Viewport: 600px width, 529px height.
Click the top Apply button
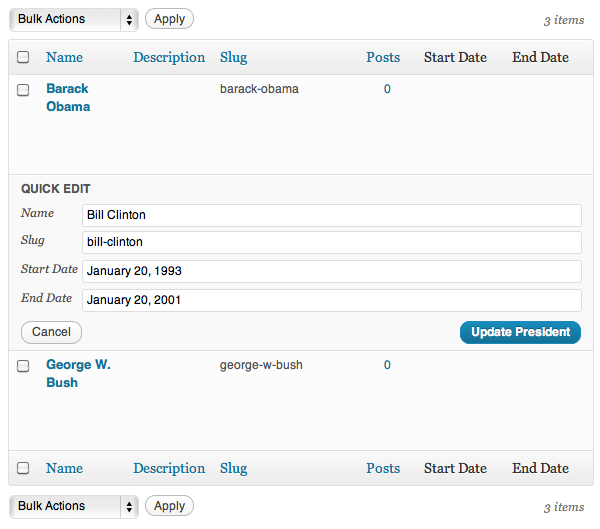[x=169, y=19]
